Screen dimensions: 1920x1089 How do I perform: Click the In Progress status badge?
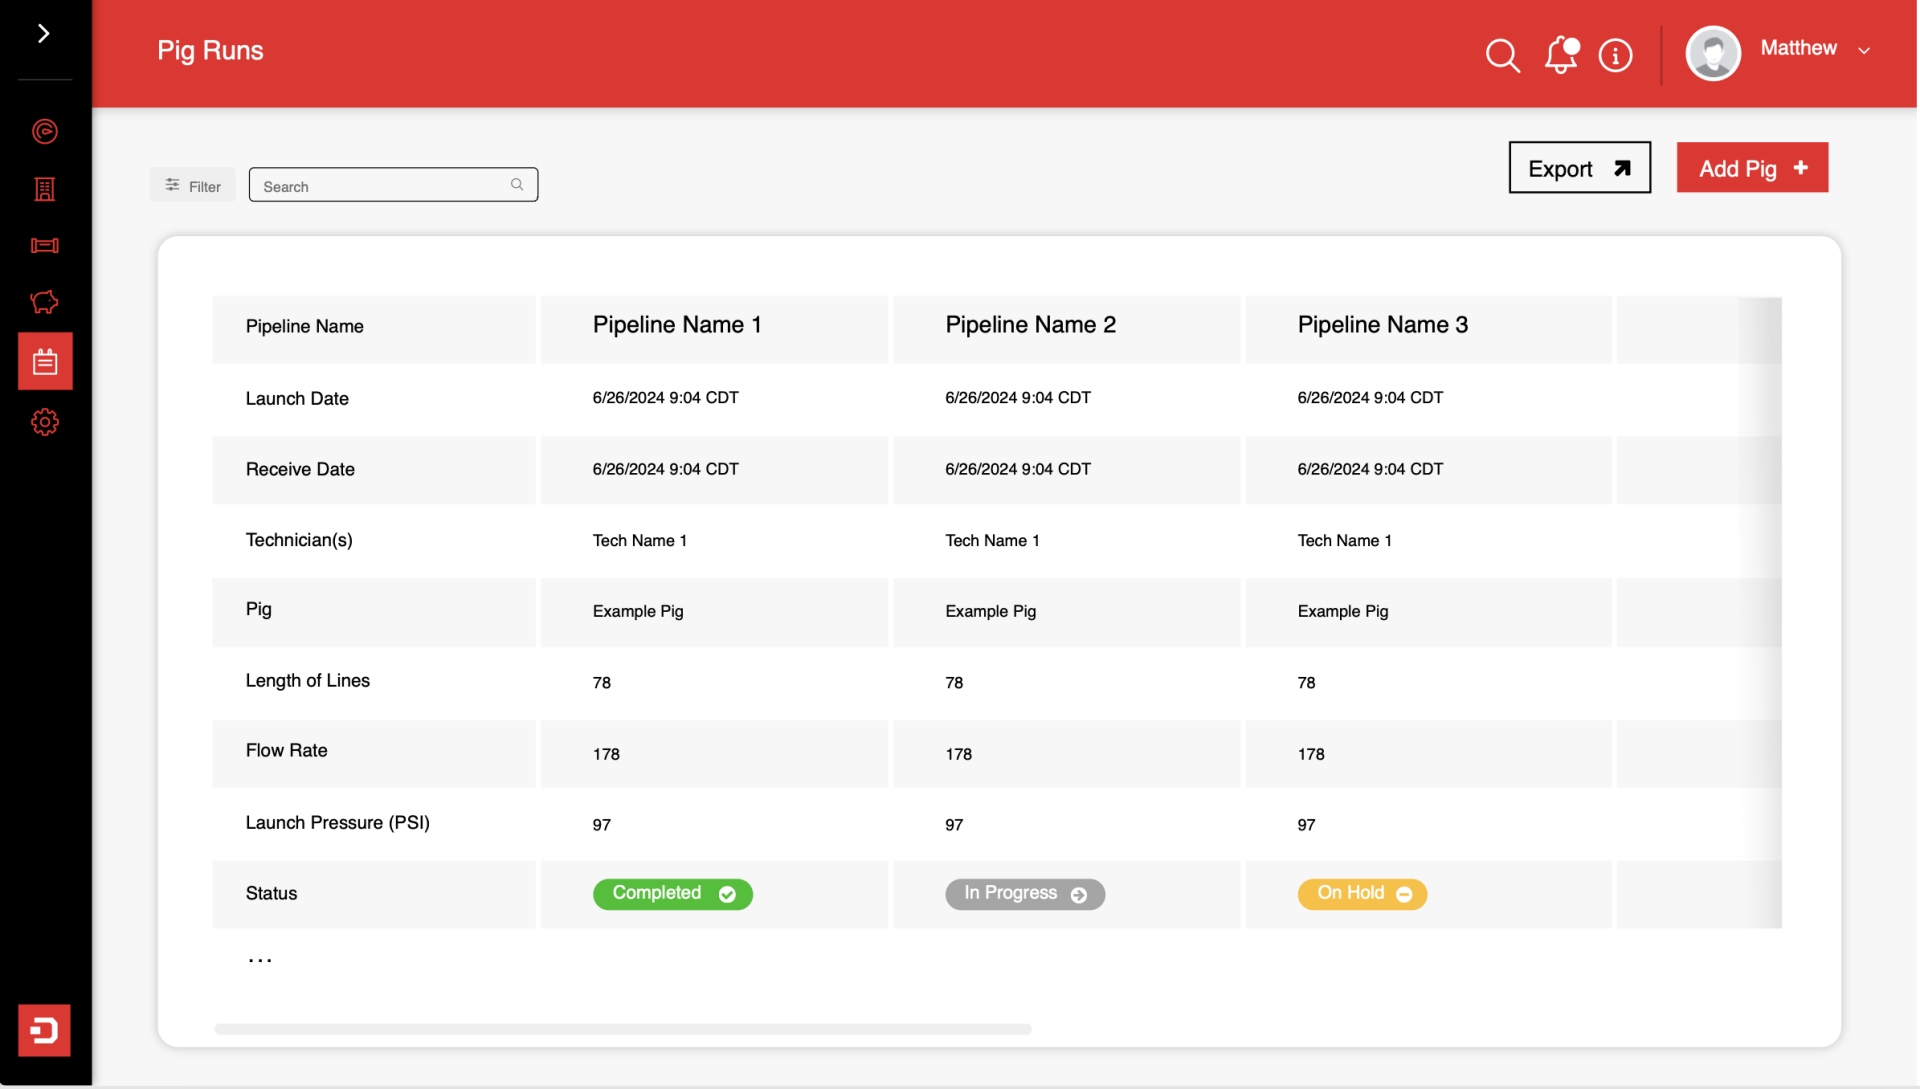(x=1024, y=894)
